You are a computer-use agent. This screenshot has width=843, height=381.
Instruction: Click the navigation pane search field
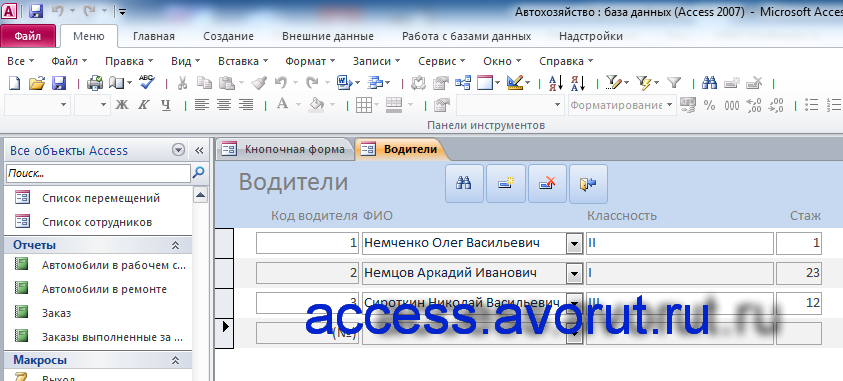point(98,173)
